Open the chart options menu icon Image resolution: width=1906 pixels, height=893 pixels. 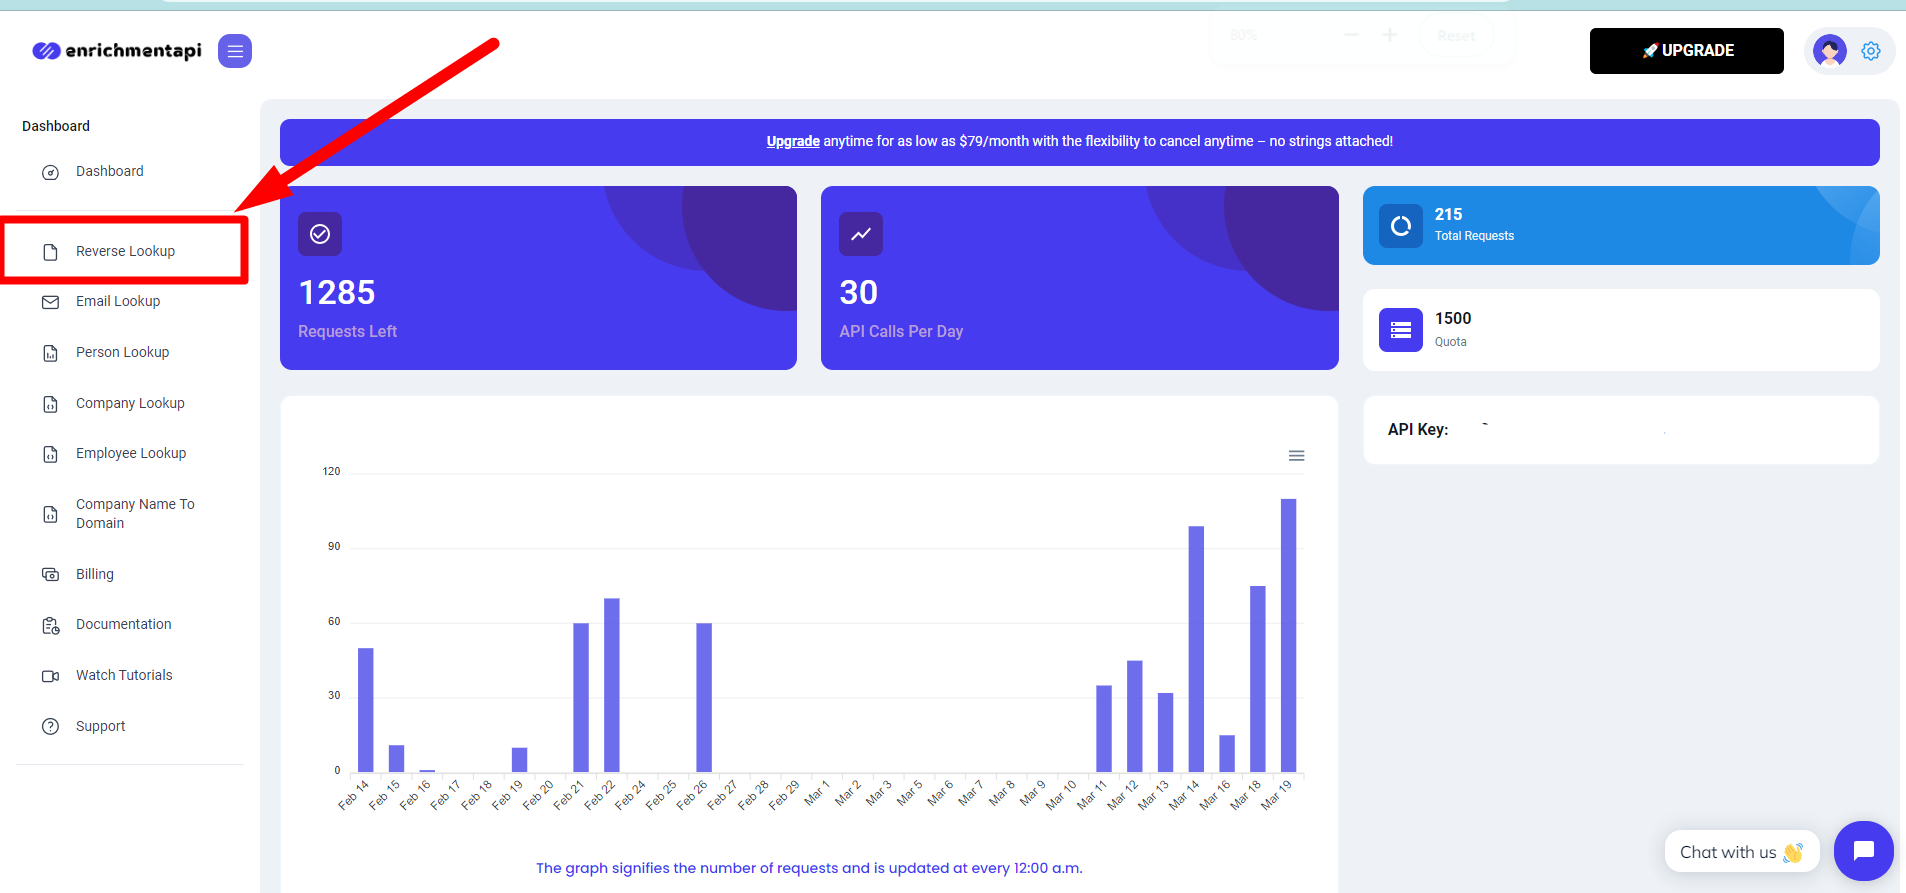tap(1296, 456)
